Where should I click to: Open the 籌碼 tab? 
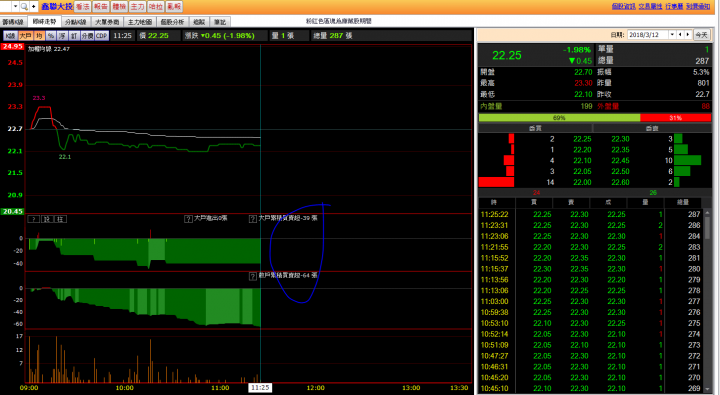pyautogui.click(x=199, y=22)
